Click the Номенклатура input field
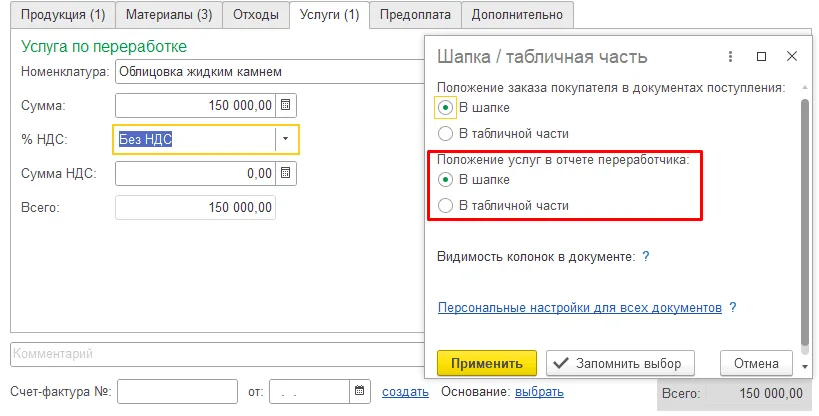 269,72
